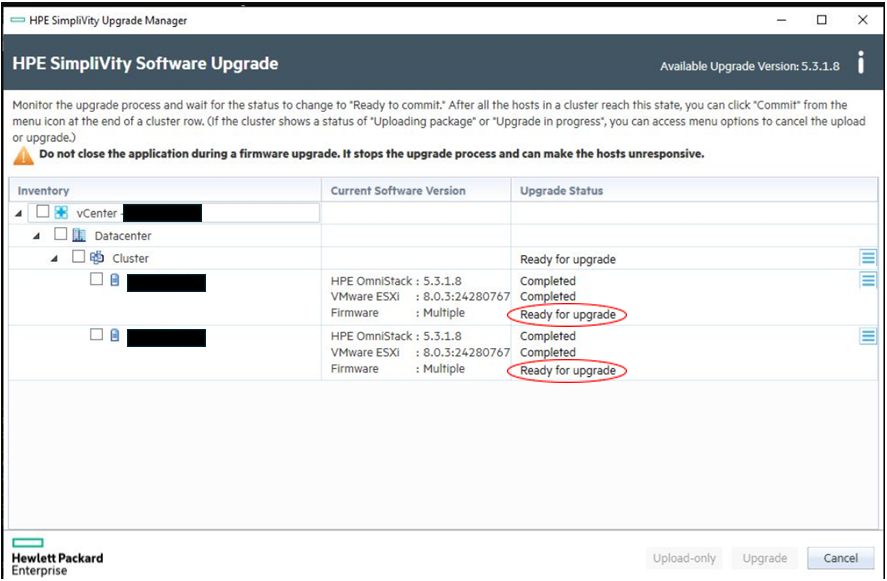
Task: Click the Cluster node icon
Action: [x=97, y=258]
